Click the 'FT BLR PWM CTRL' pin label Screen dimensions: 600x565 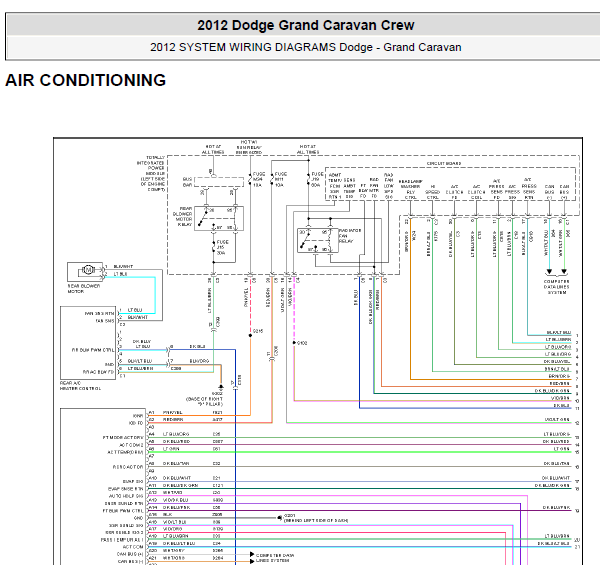point(122,511)
